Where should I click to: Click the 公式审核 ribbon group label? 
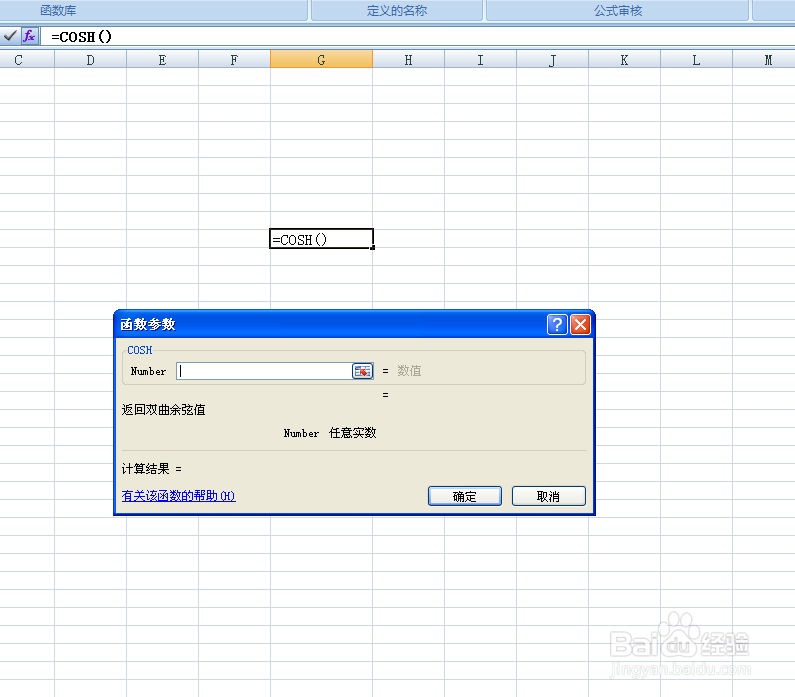(x=618, y=10)
